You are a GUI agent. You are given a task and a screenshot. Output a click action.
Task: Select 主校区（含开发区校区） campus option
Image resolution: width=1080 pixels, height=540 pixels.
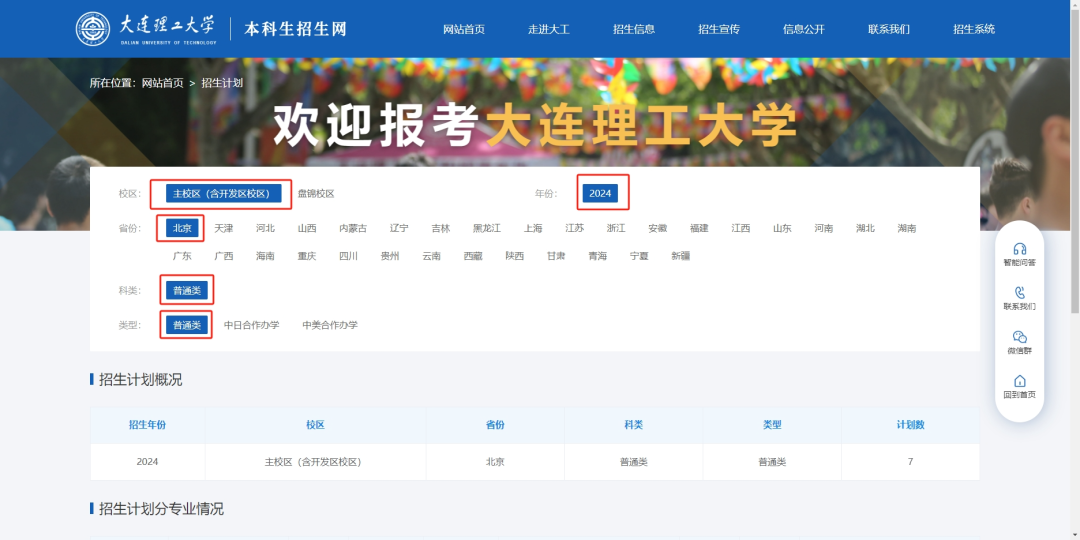point(223,194)
